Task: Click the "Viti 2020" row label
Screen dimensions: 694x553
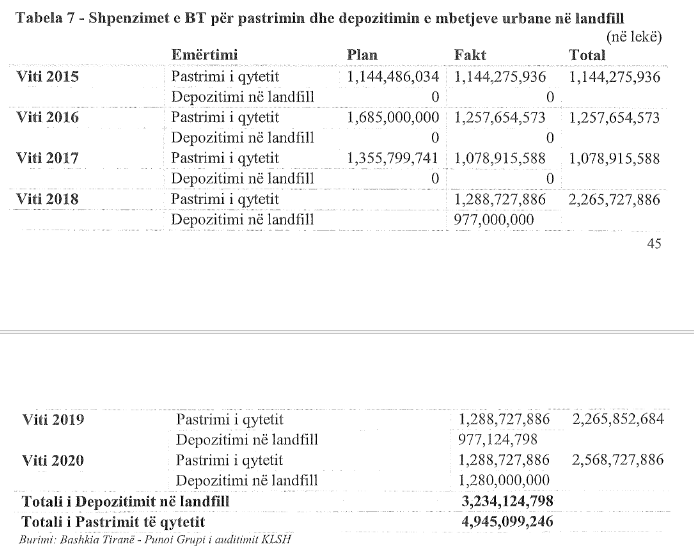Action: click(x=53, y=460)
